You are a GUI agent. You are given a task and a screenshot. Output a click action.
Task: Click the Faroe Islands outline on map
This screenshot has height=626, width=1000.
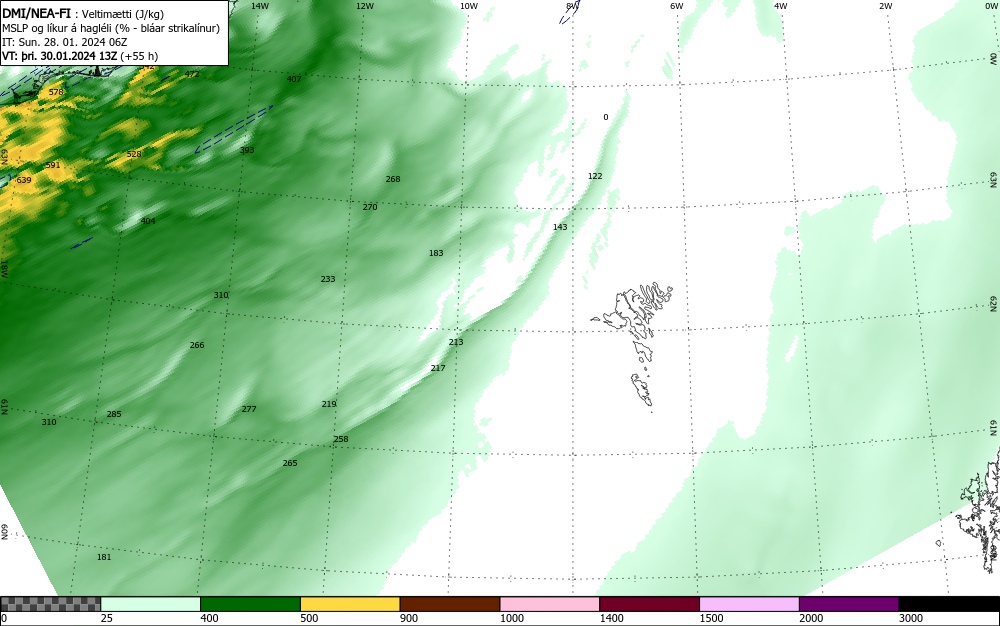click(632, 346)
